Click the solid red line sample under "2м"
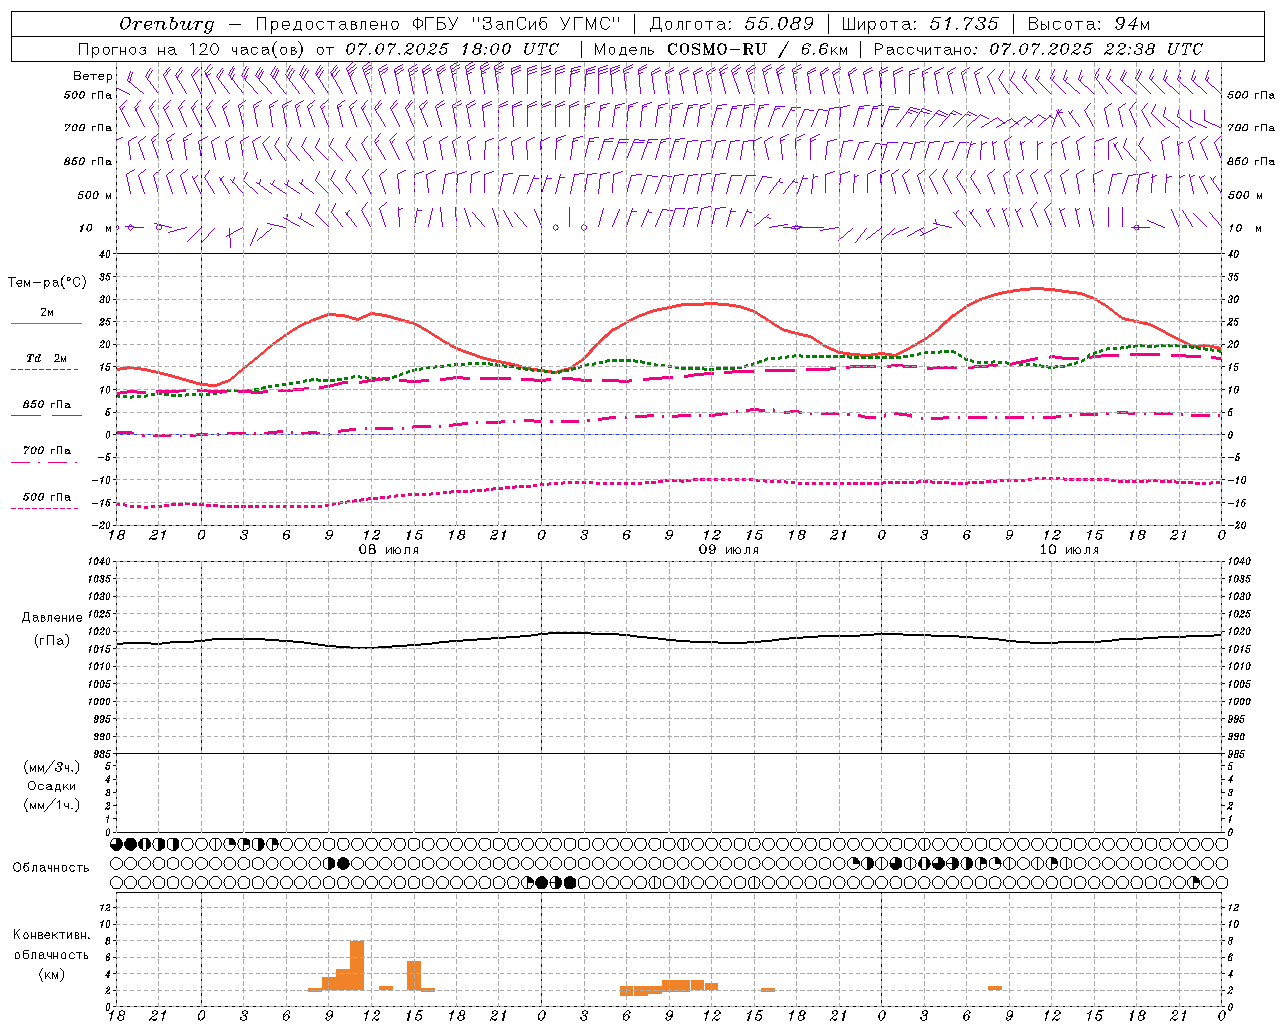Viewport: 1280px width, 1024px height. coord(46,324)
